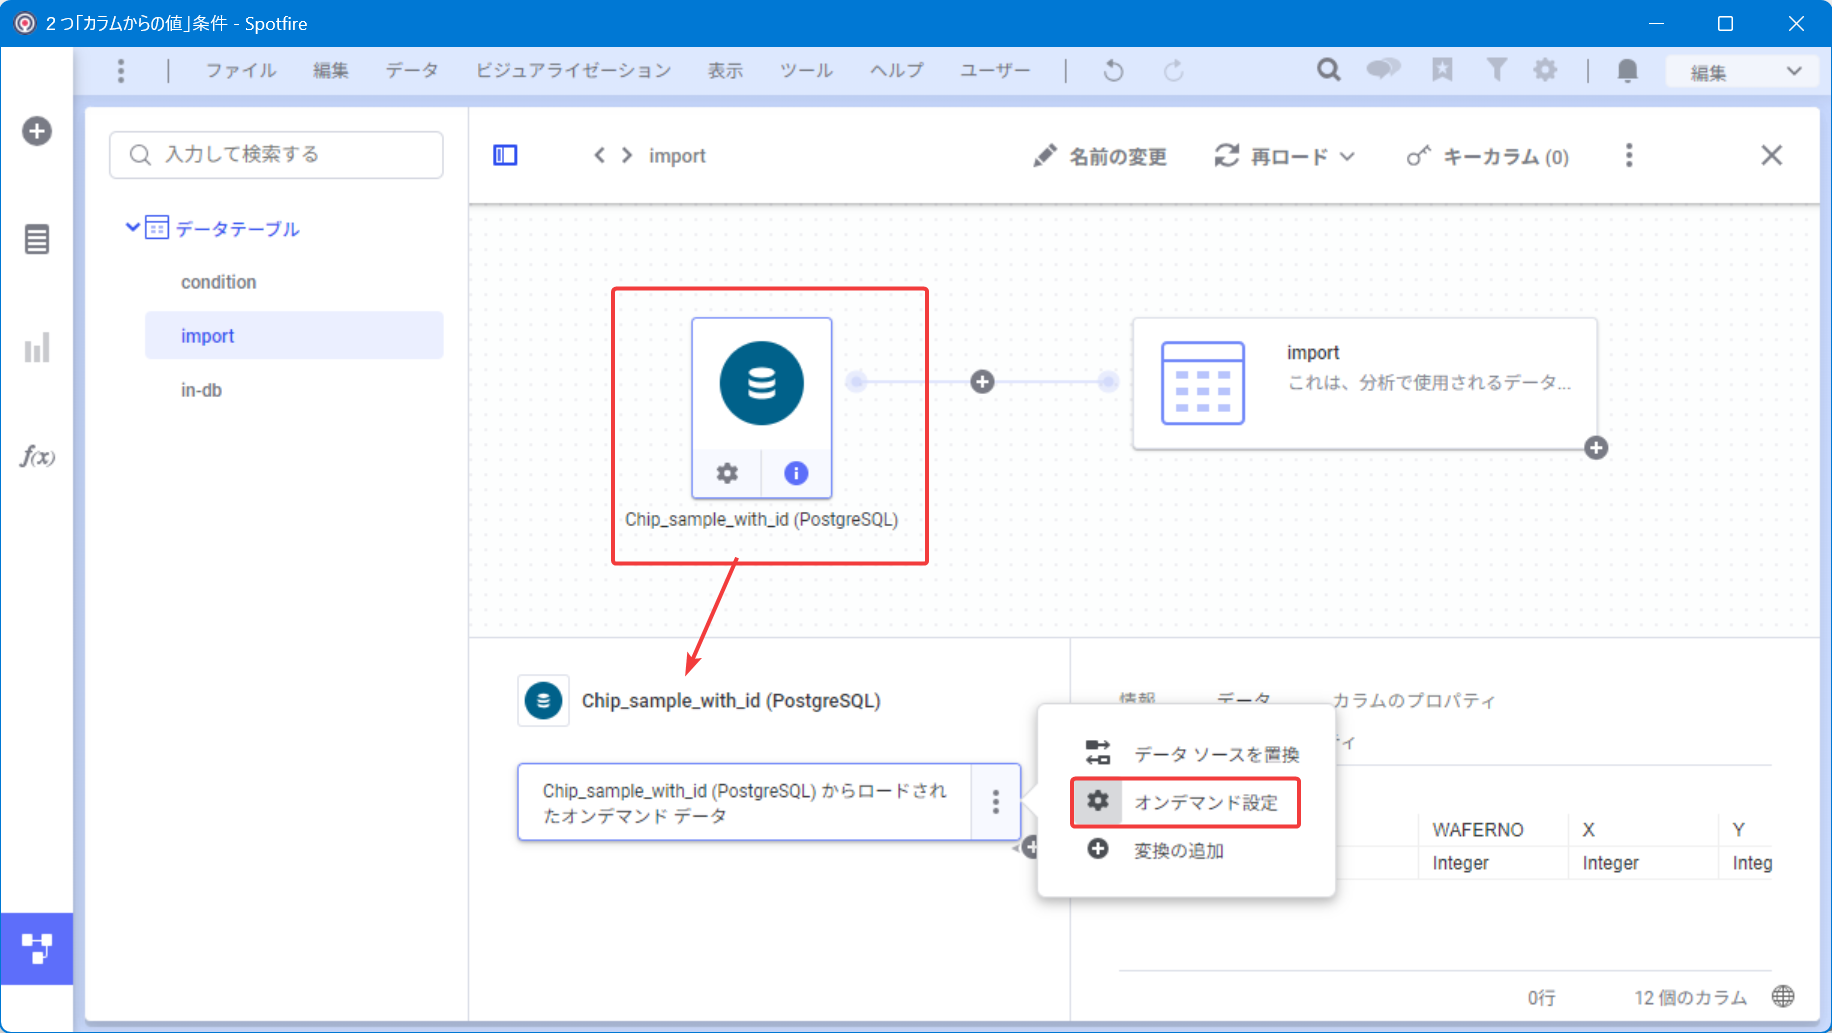
Task: Click the globe icon at bottom right
Action: click(x=1783, y=996)
